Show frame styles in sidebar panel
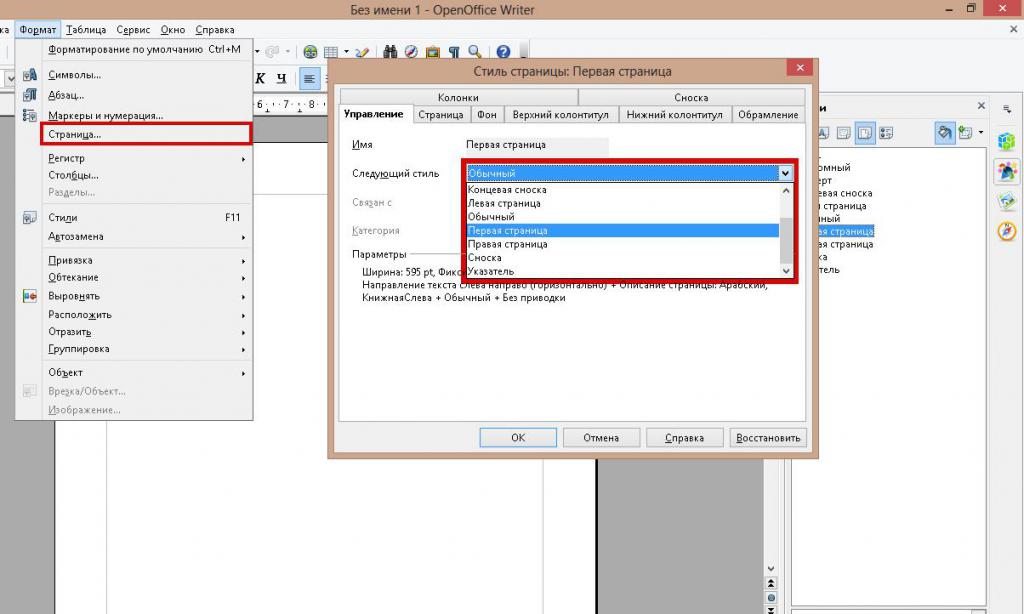Image resolution: width=1024 pixels, height=614 pixels. click(844, 133)
